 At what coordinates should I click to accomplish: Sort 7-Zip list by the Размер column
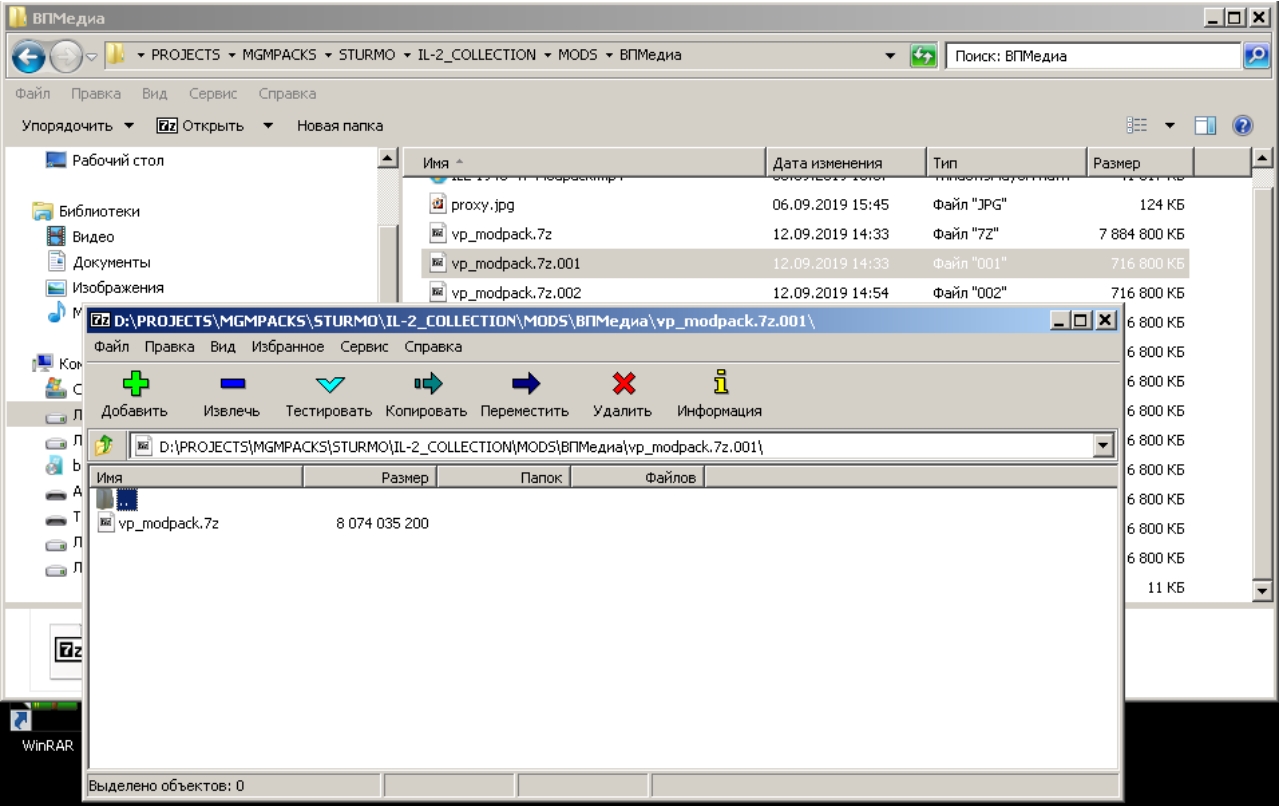pyautogui.click(x=370, y=479)
